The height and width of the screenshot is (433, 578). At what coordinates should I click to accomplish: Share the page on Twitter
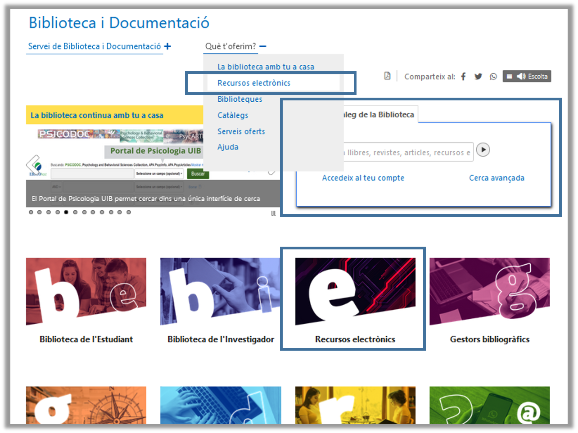[x=478, y=77]
